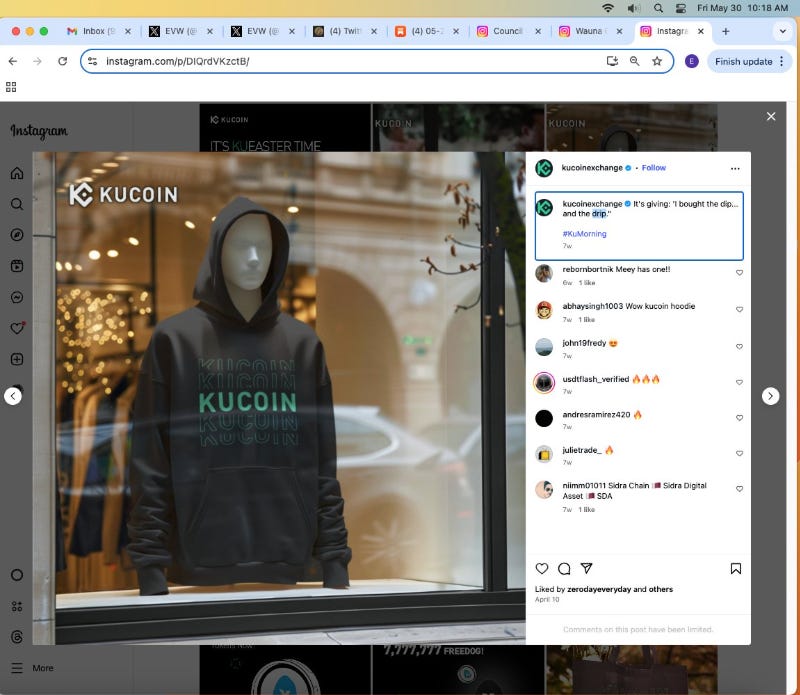Open the #KuMorning hashtag link

[584, 234]
